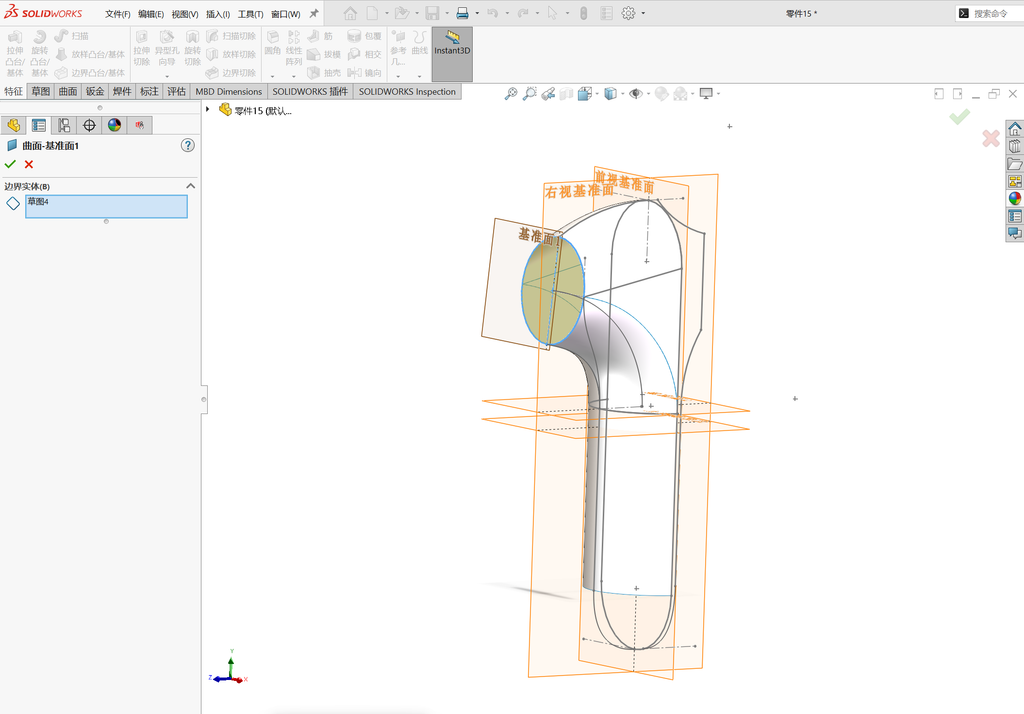This screenshot has width=1024, height=714.
Task: Open the DimXpertManager crosshair tab
Action: pyautogui.click(x=89, y=125)
